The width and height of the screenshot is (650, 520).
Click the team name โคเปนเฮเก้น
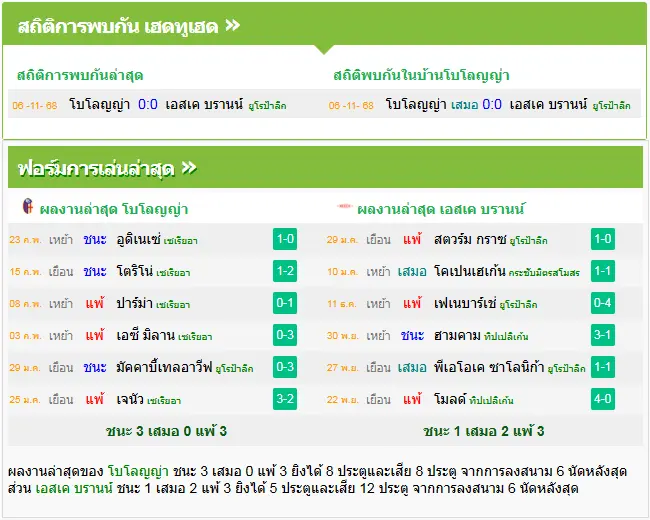470,271
